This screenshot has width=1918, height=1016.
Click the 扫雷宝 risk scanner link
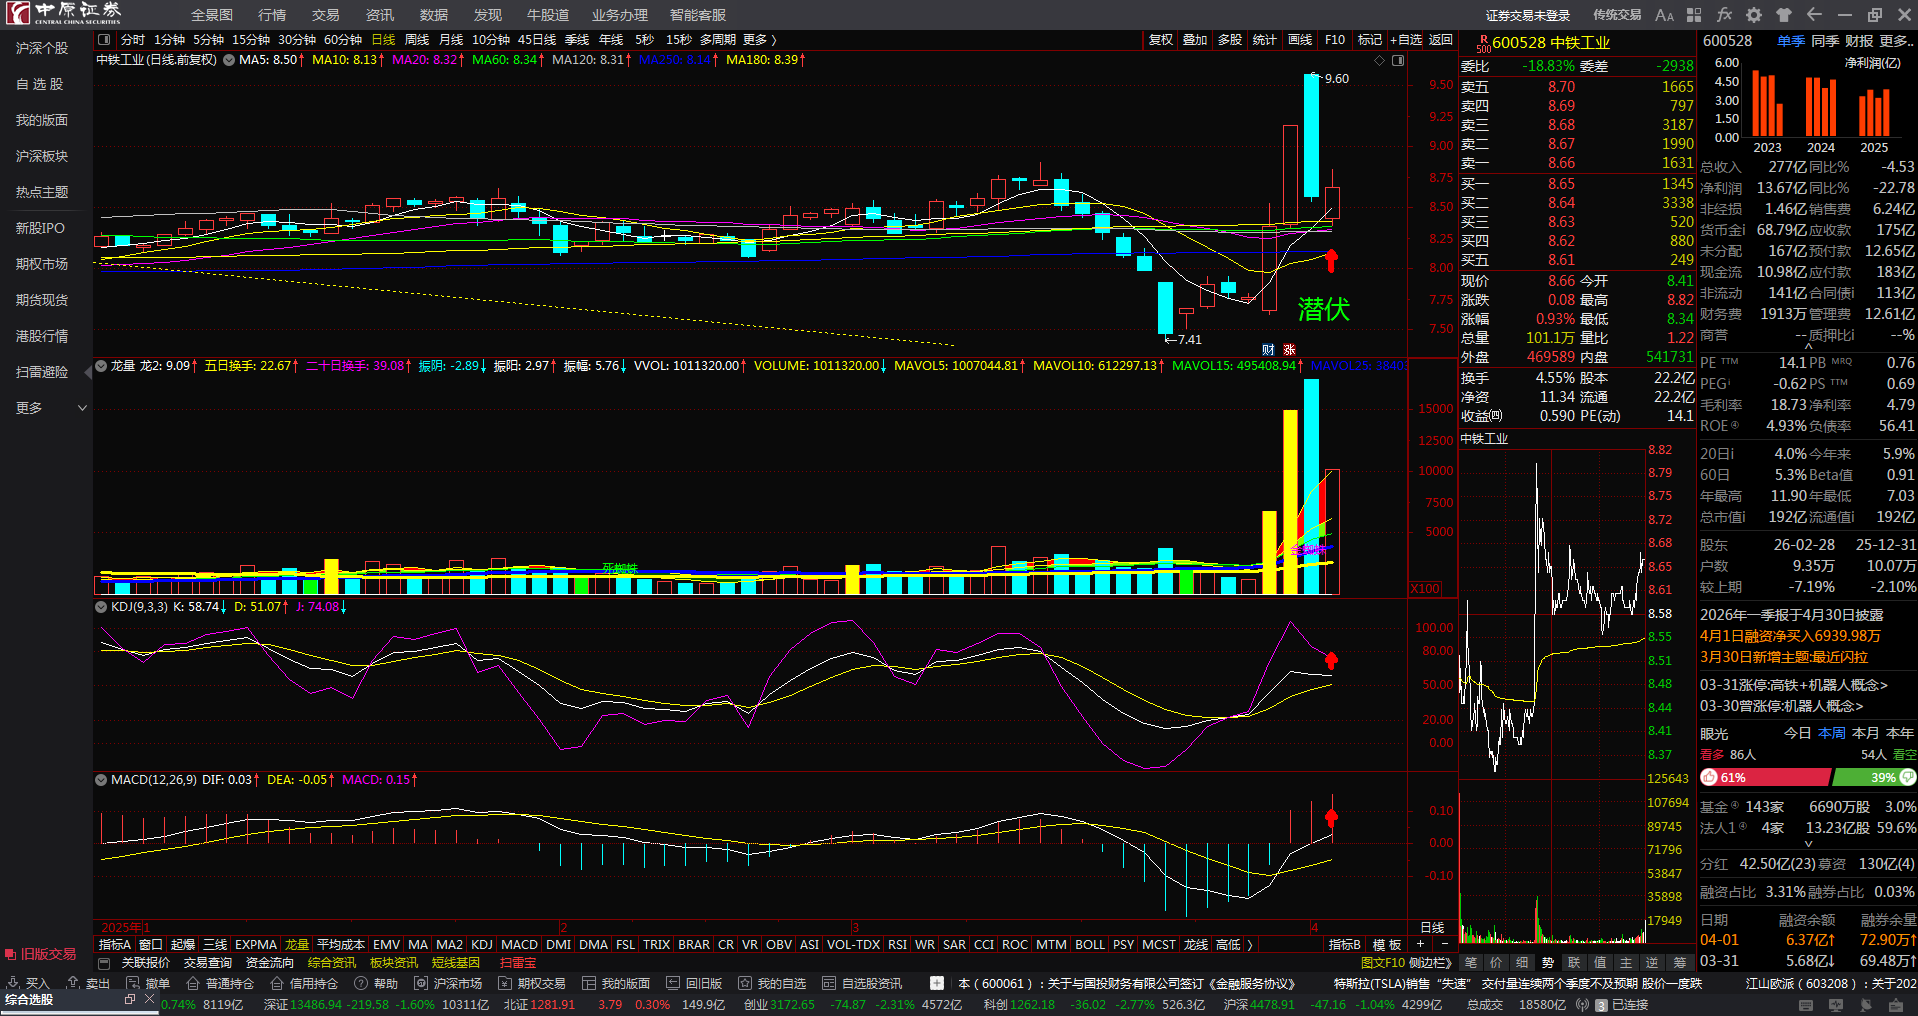518,963
